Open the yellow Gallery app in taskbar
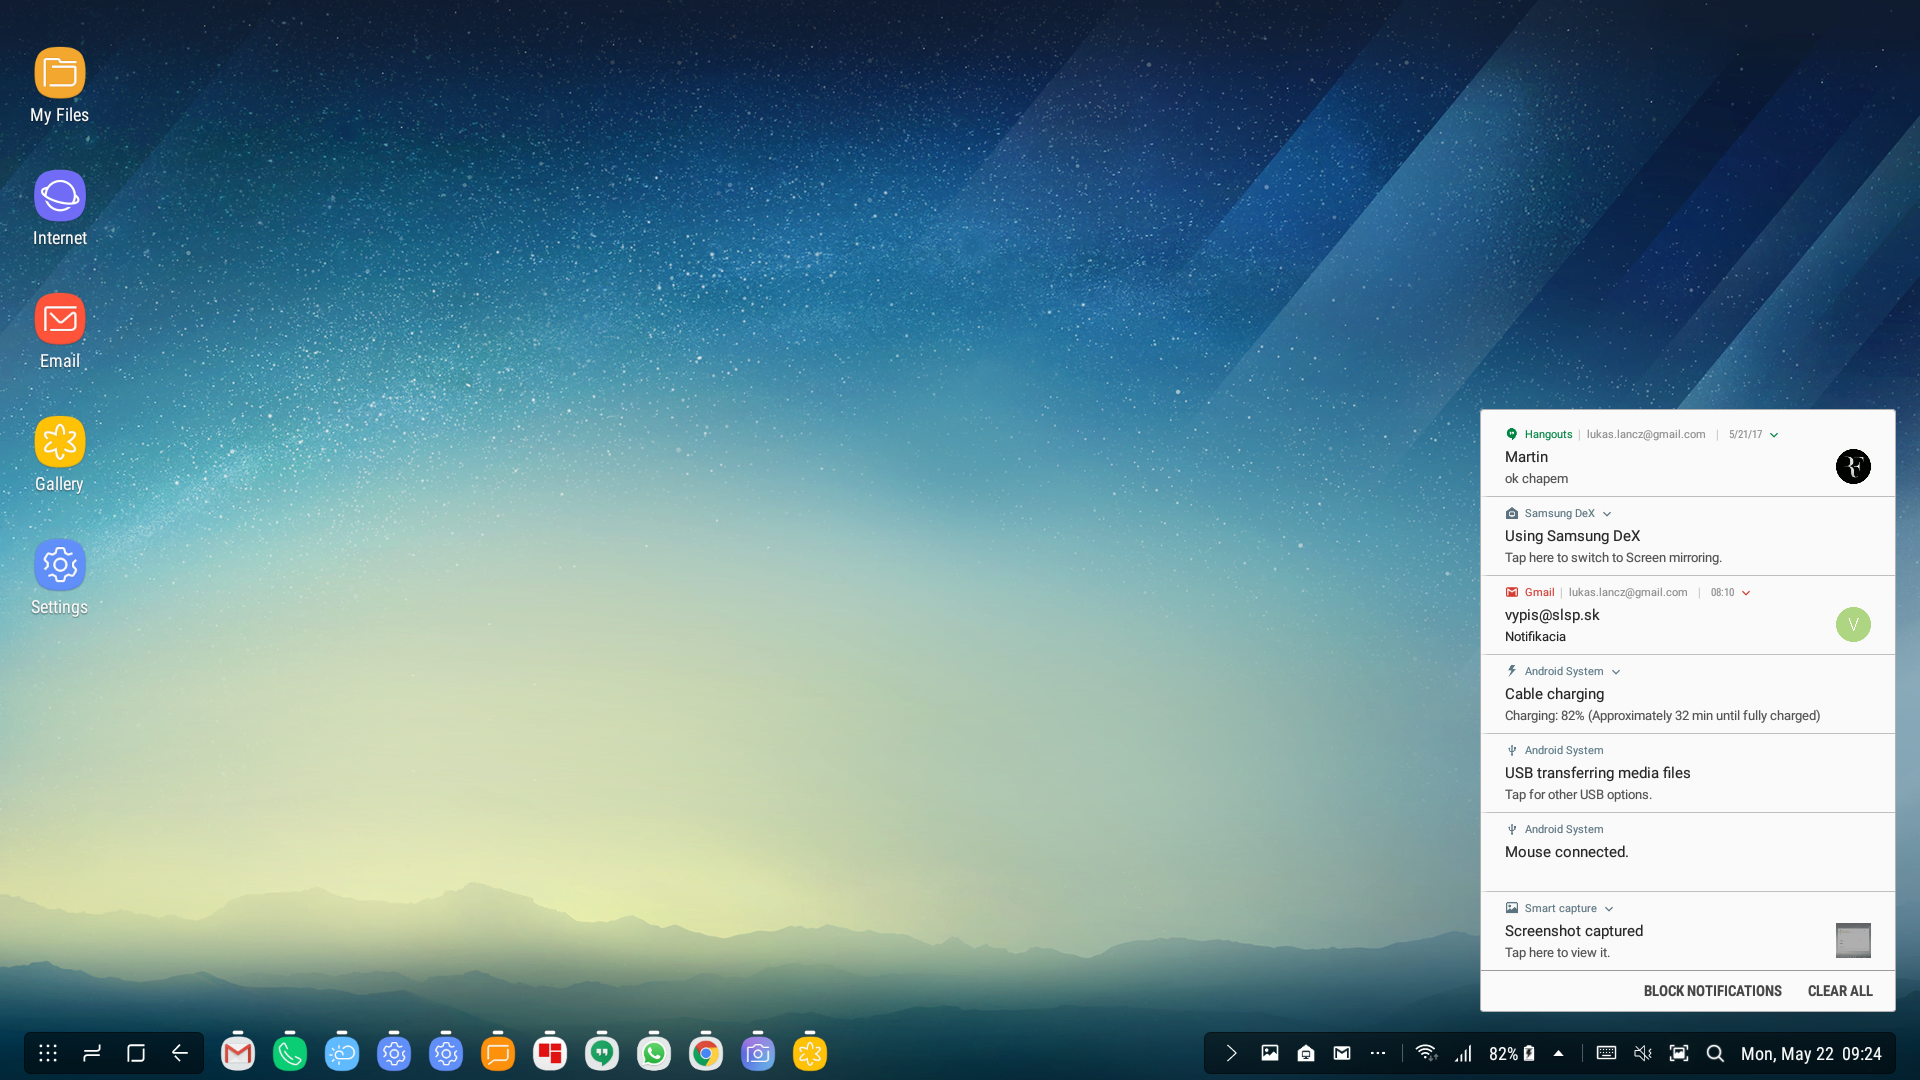This screenshot has height=1080, width=1920. [x=810, y=1053]
